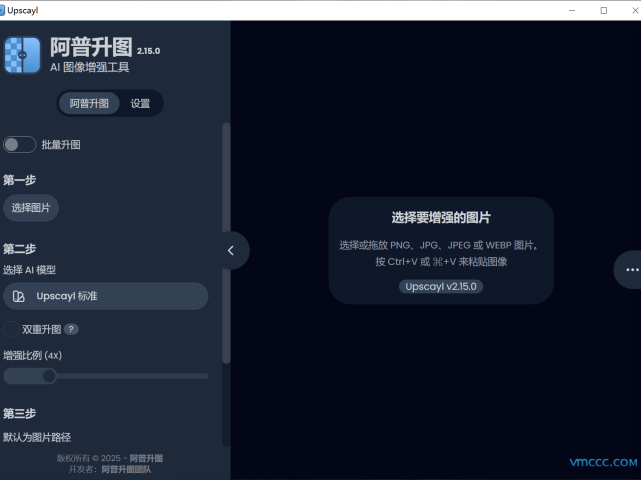Image resolution: width=641 pixels, height=480 pixels.
Task: Switch to the 设置 tab
Action: click(x=140, y=103)
